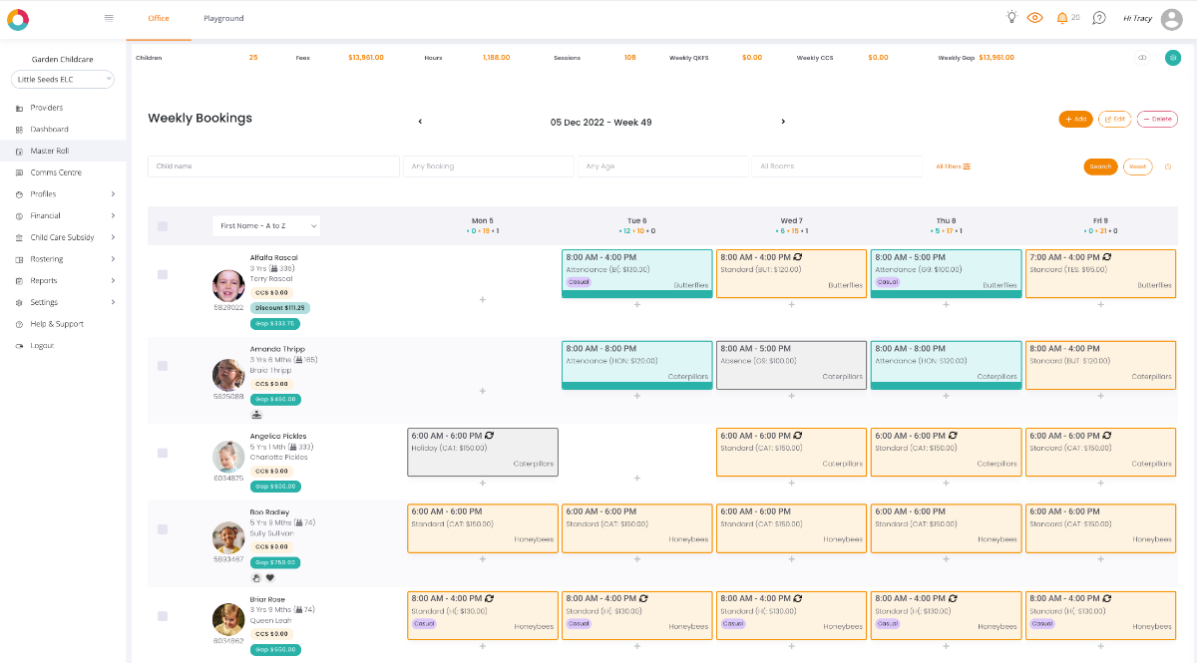Screen dimensions: 1197x666
Task: Go to previous week arrow
Action: click(420, 121)
